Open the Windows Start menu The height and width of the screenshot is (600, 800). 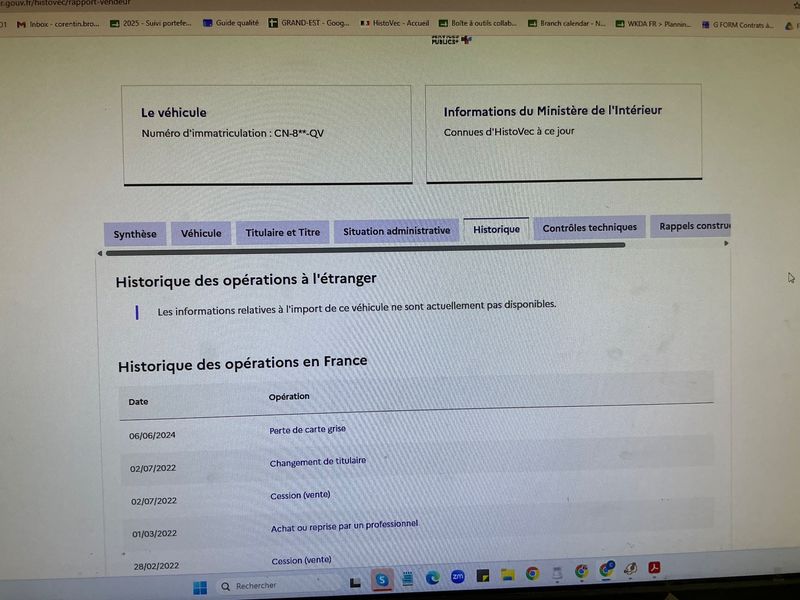[200, 588]
